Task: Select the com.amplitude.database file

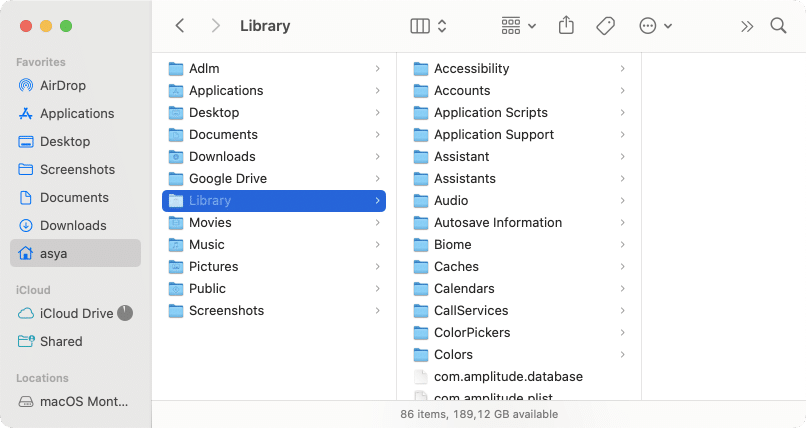Action: (519, 377)
